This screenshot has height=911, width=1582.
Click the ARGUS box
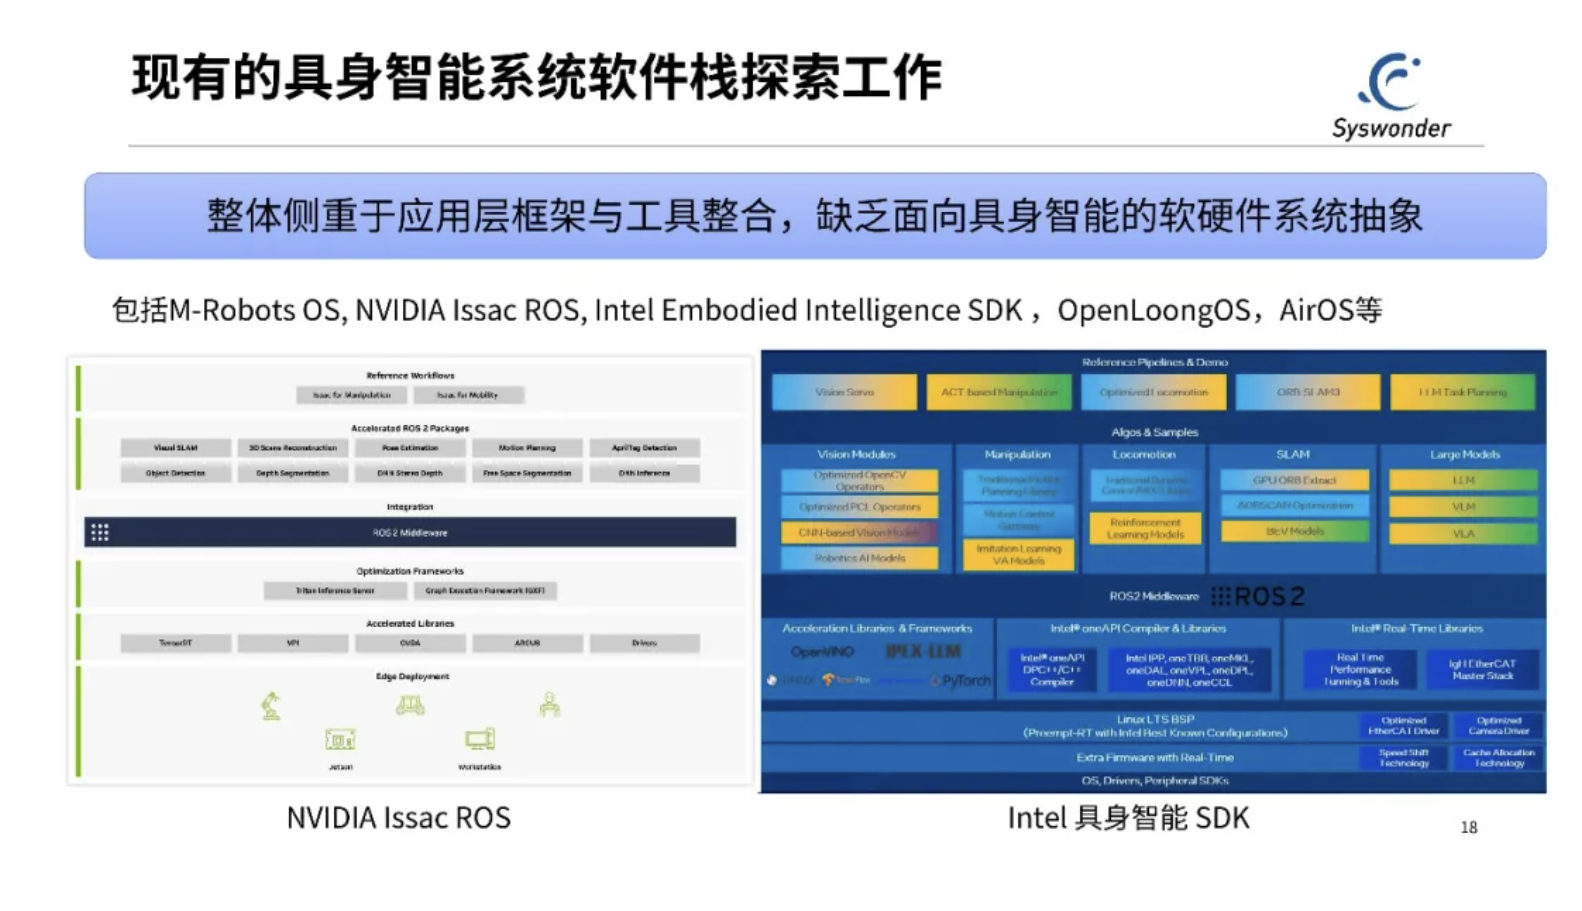[x=527, y=643]
